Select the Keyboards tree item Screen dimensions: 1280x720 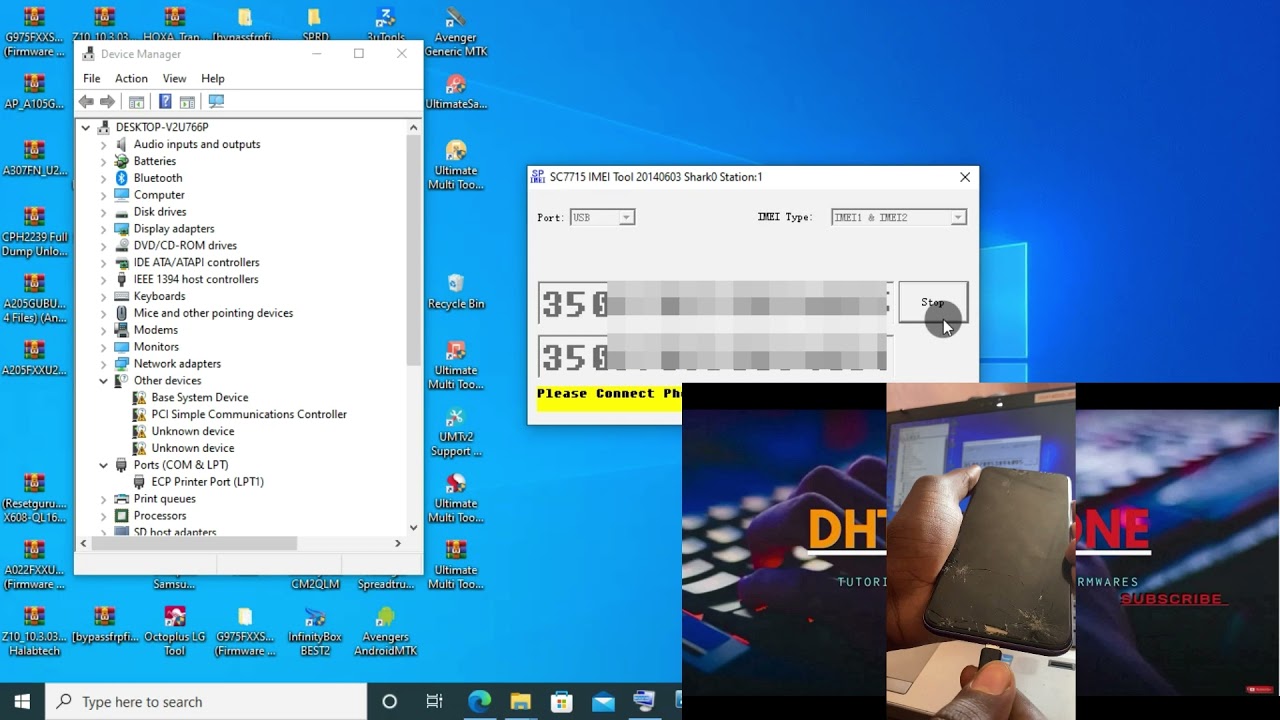point(159,296)
